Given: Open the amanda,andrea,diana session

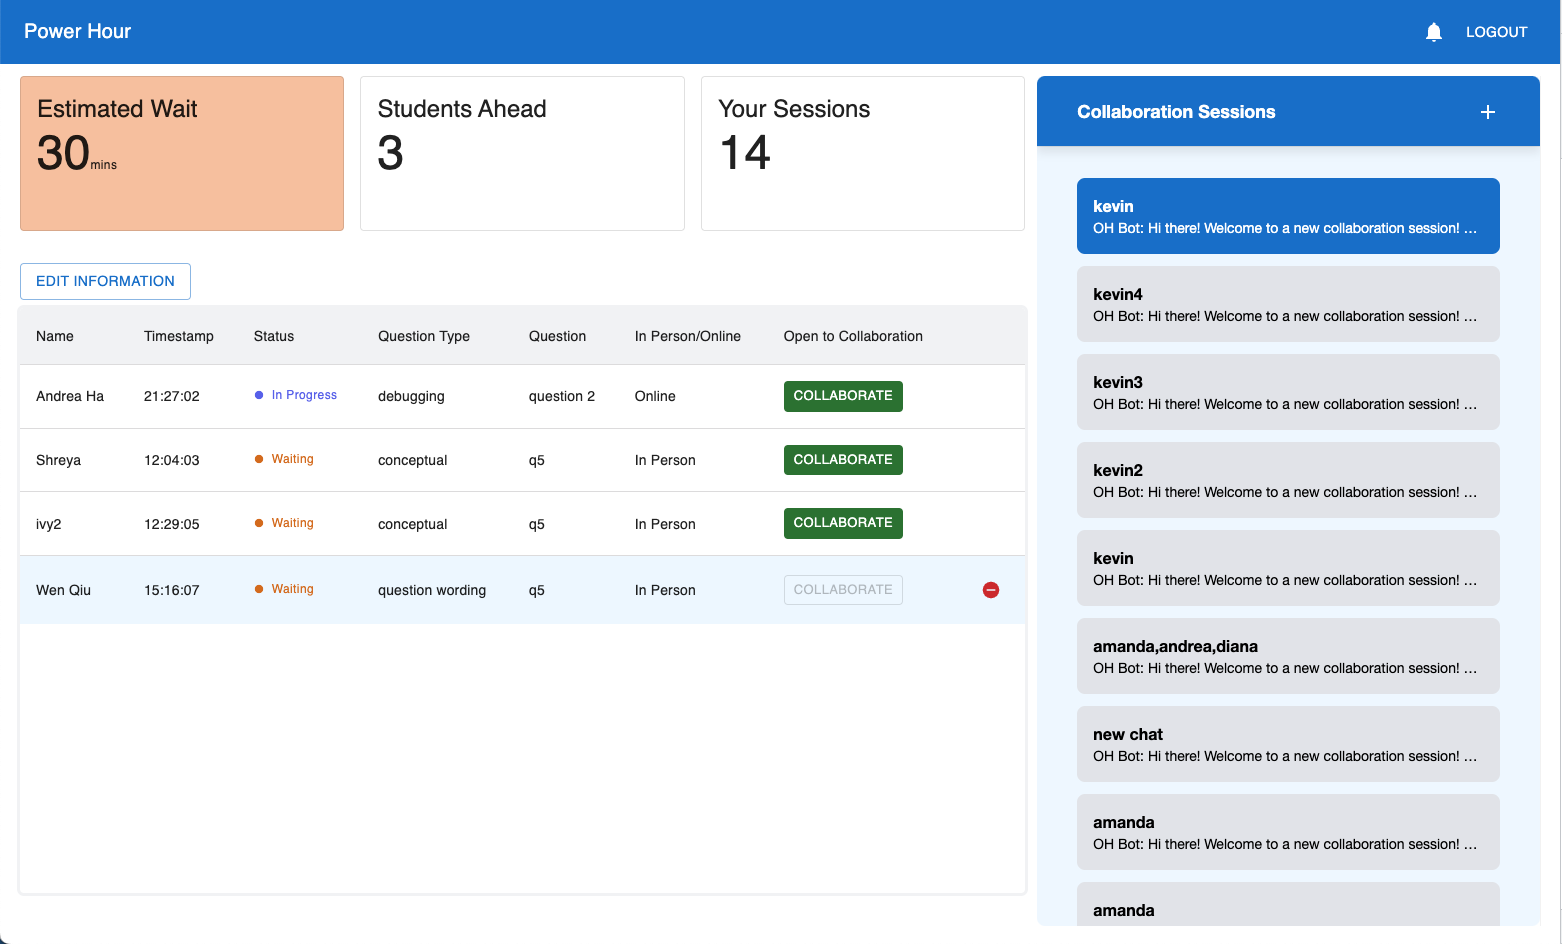Looking at the screenshot, I should [x=1288, y=656].
